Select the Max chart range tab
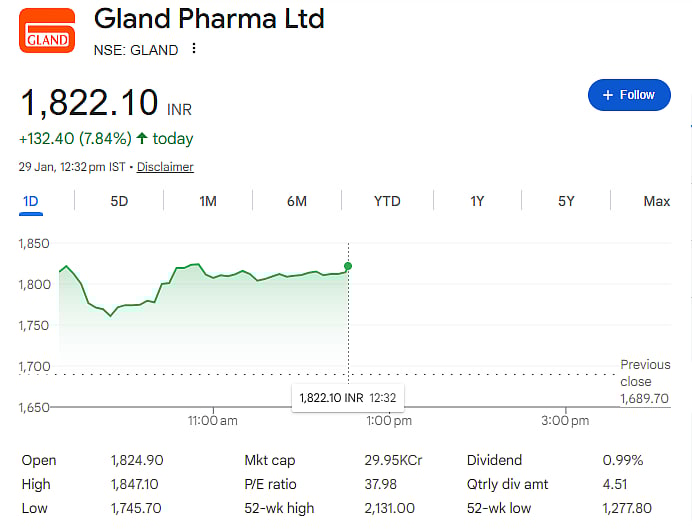This screenshot has height=531, width=692. [x=656, y=201]
